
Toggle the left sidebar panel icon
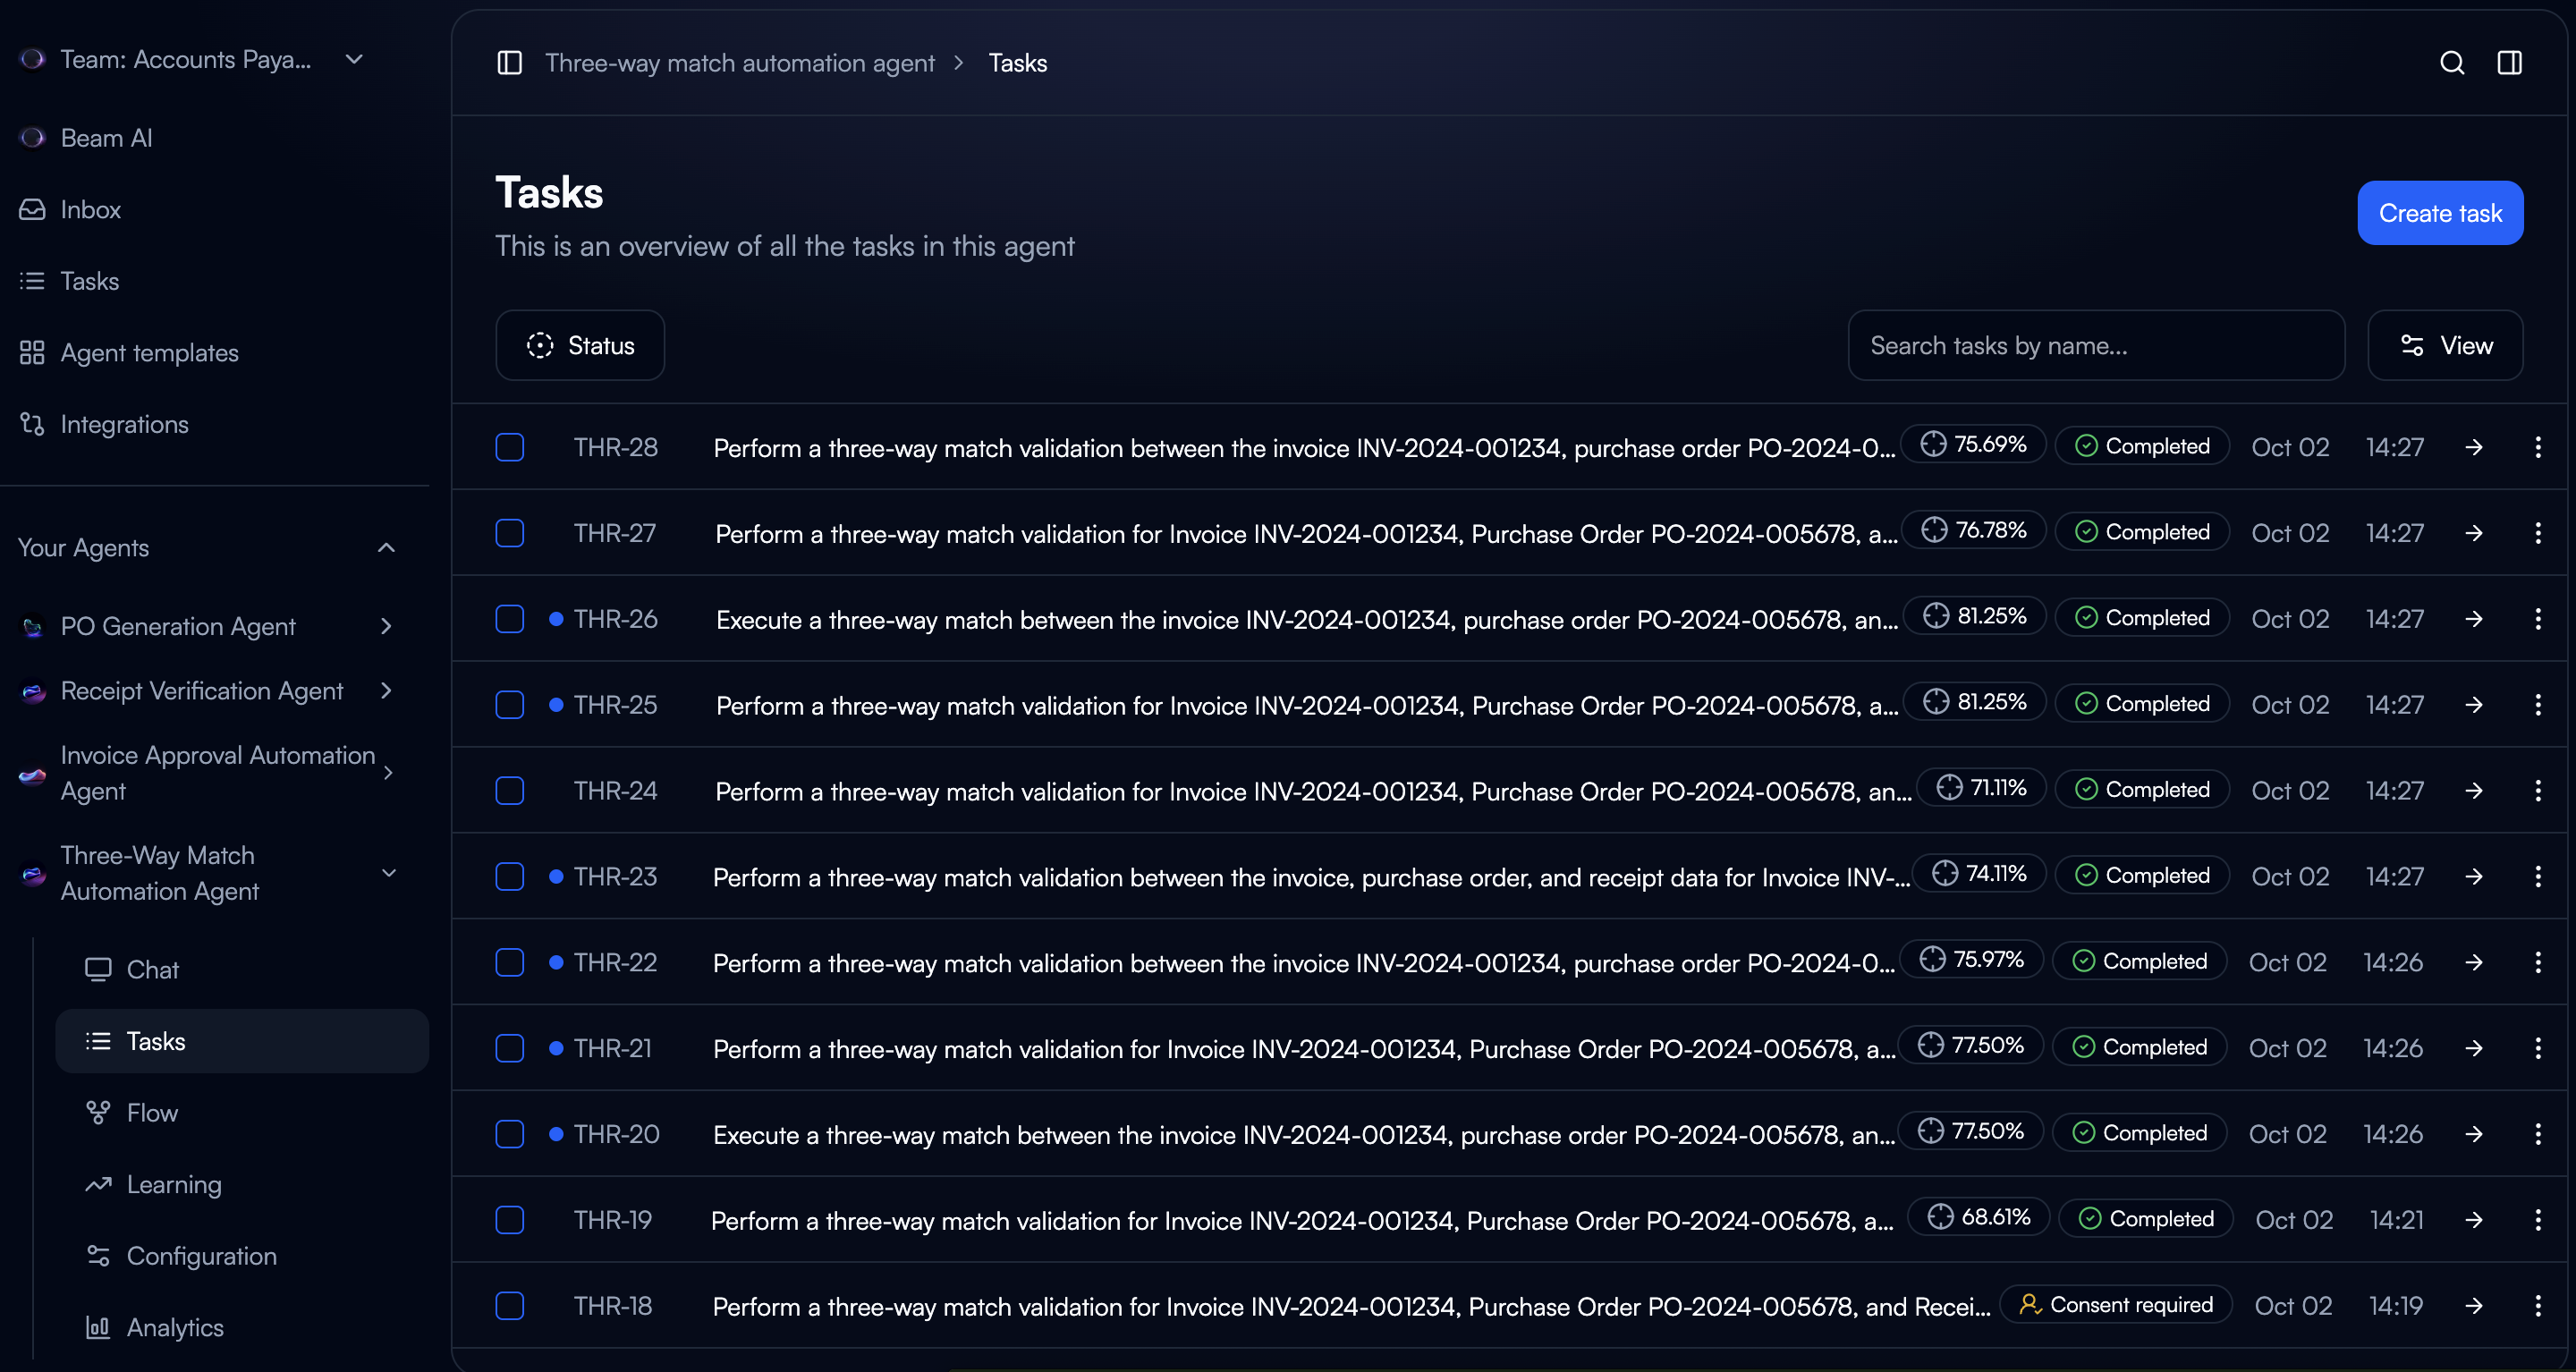[x=509, y=63]
